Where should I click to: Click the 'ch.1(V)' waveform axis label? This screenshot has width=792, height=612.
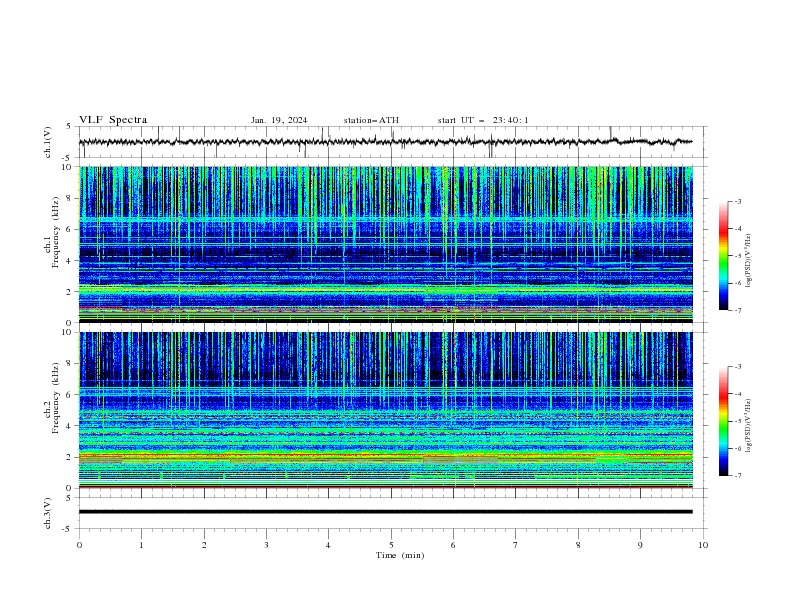48,142
